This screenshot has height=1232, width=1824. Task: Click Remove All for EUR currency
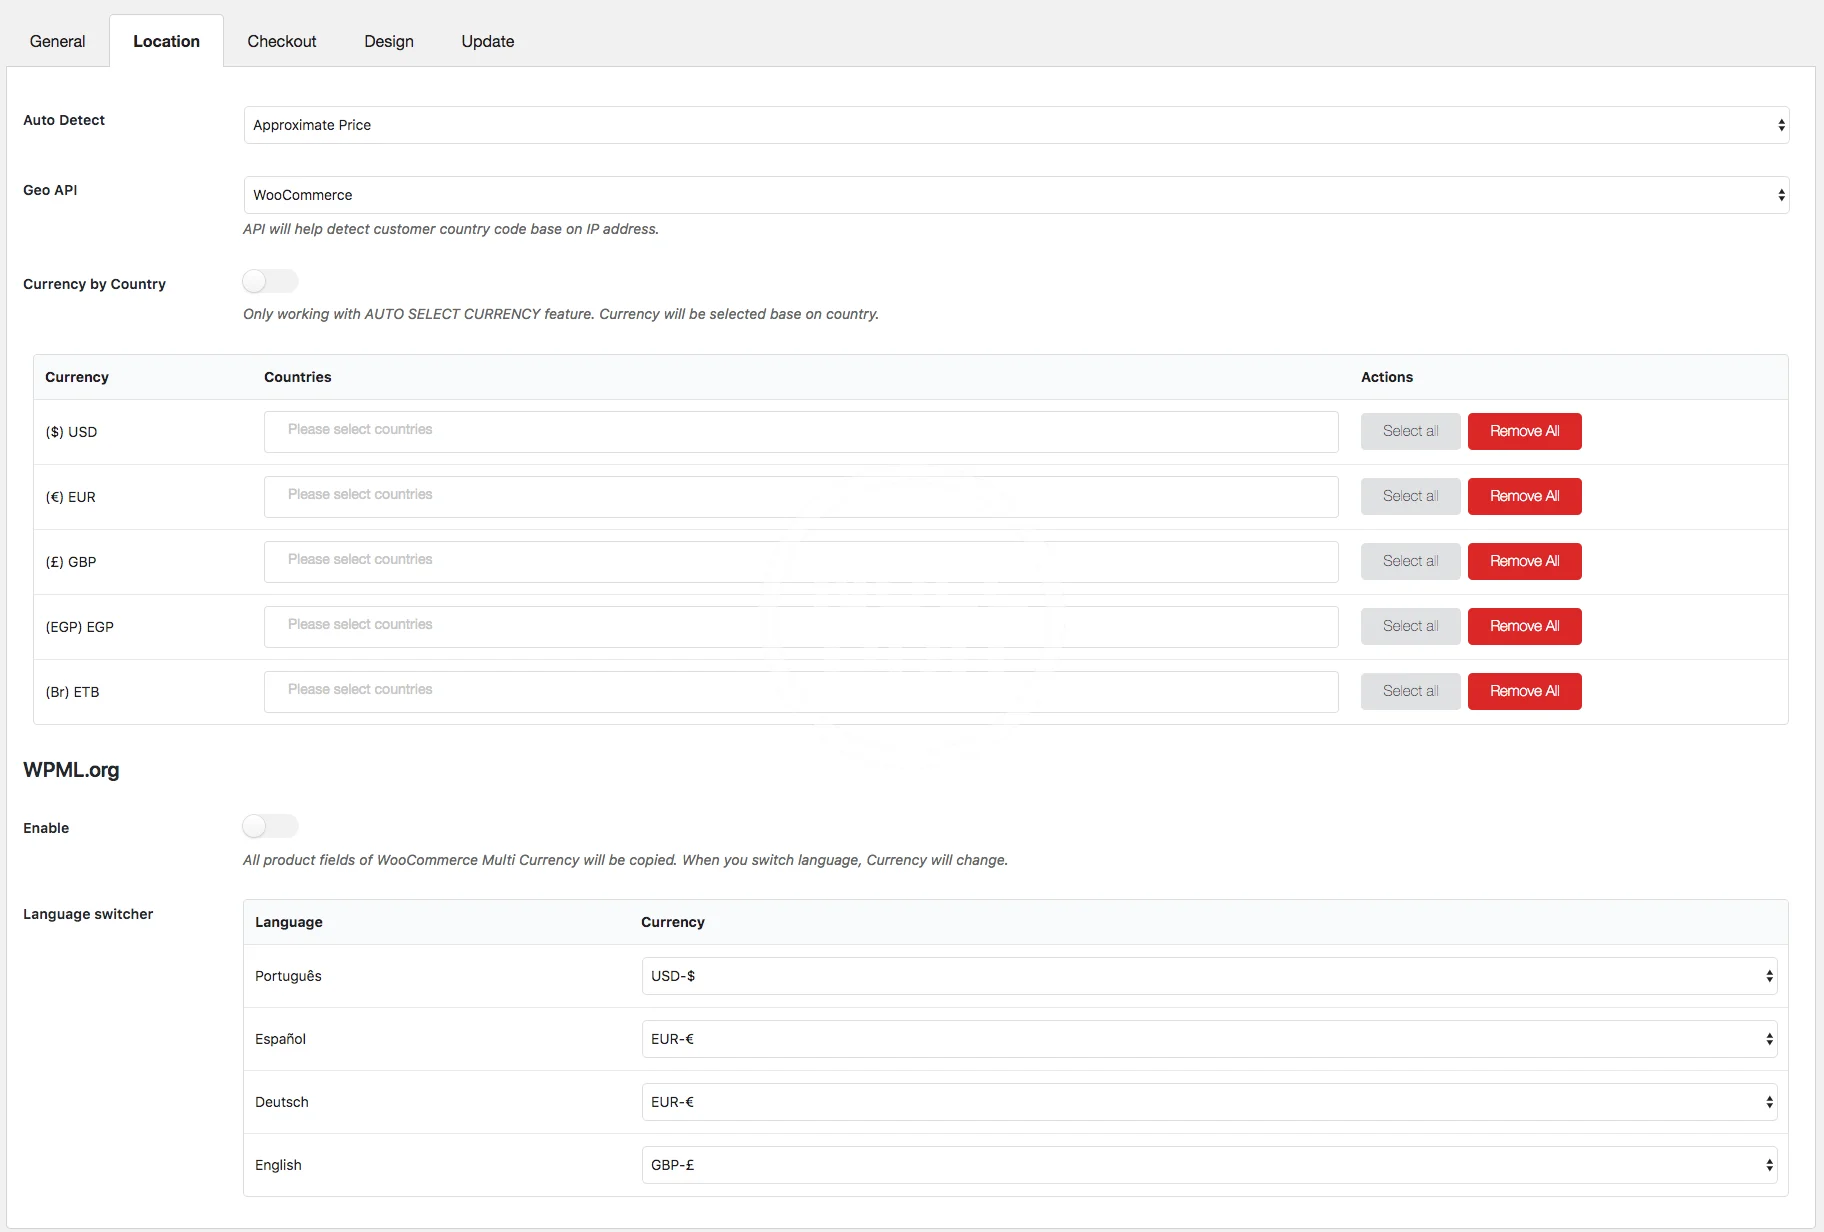1524,496
